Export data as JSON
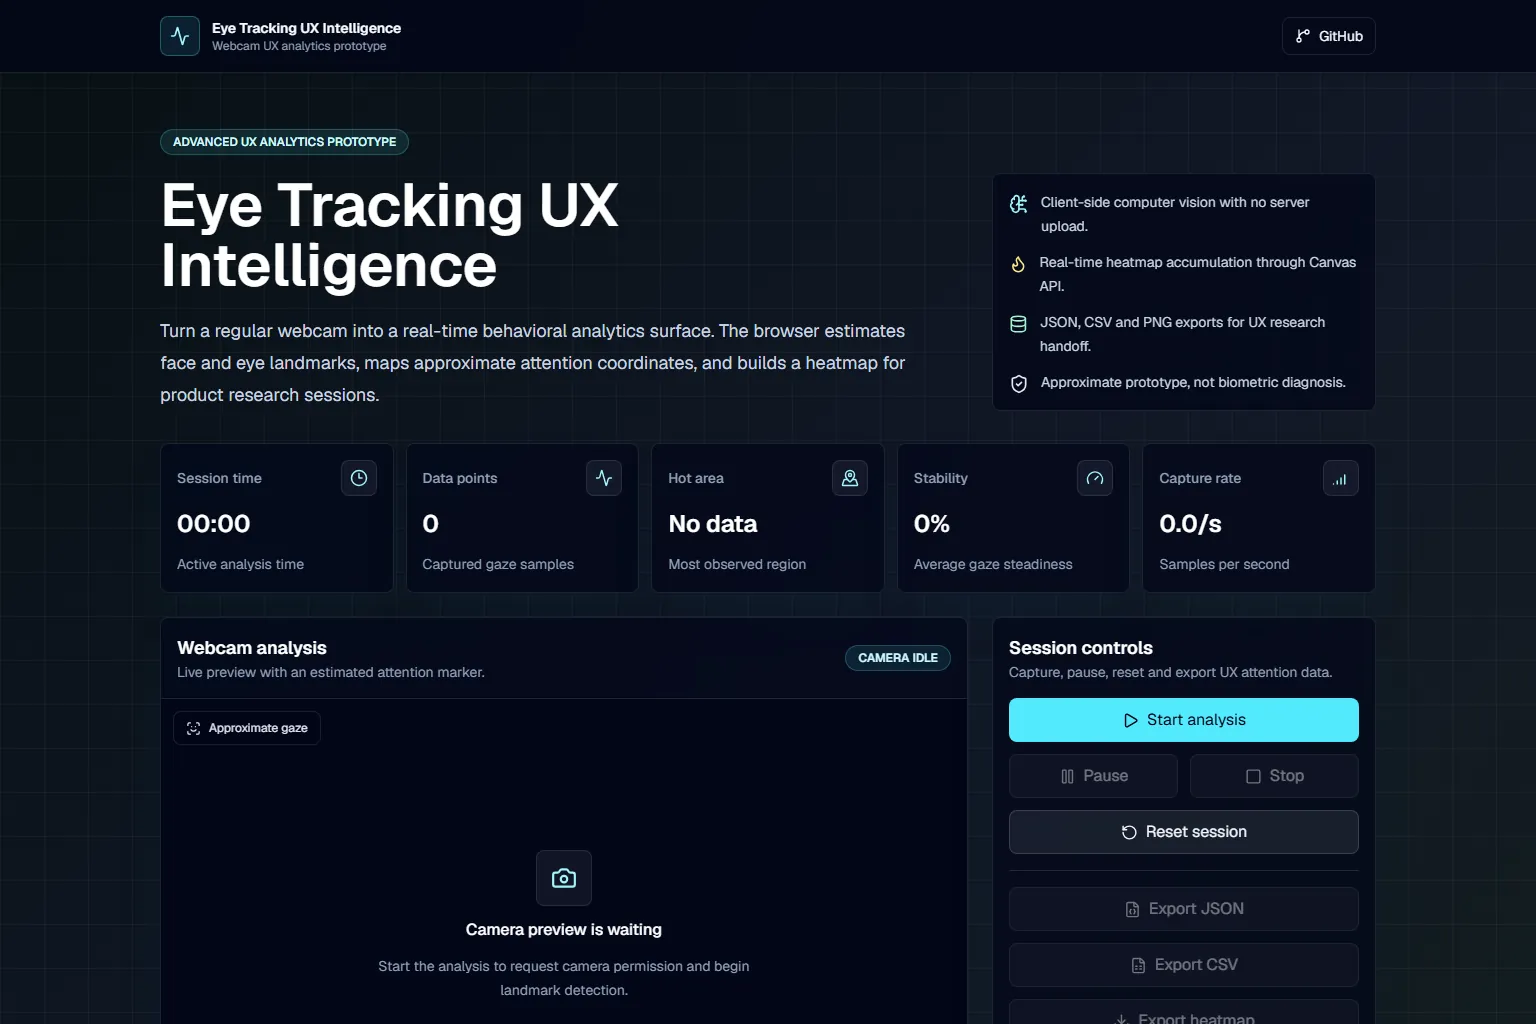 [x=1184, y=909]
